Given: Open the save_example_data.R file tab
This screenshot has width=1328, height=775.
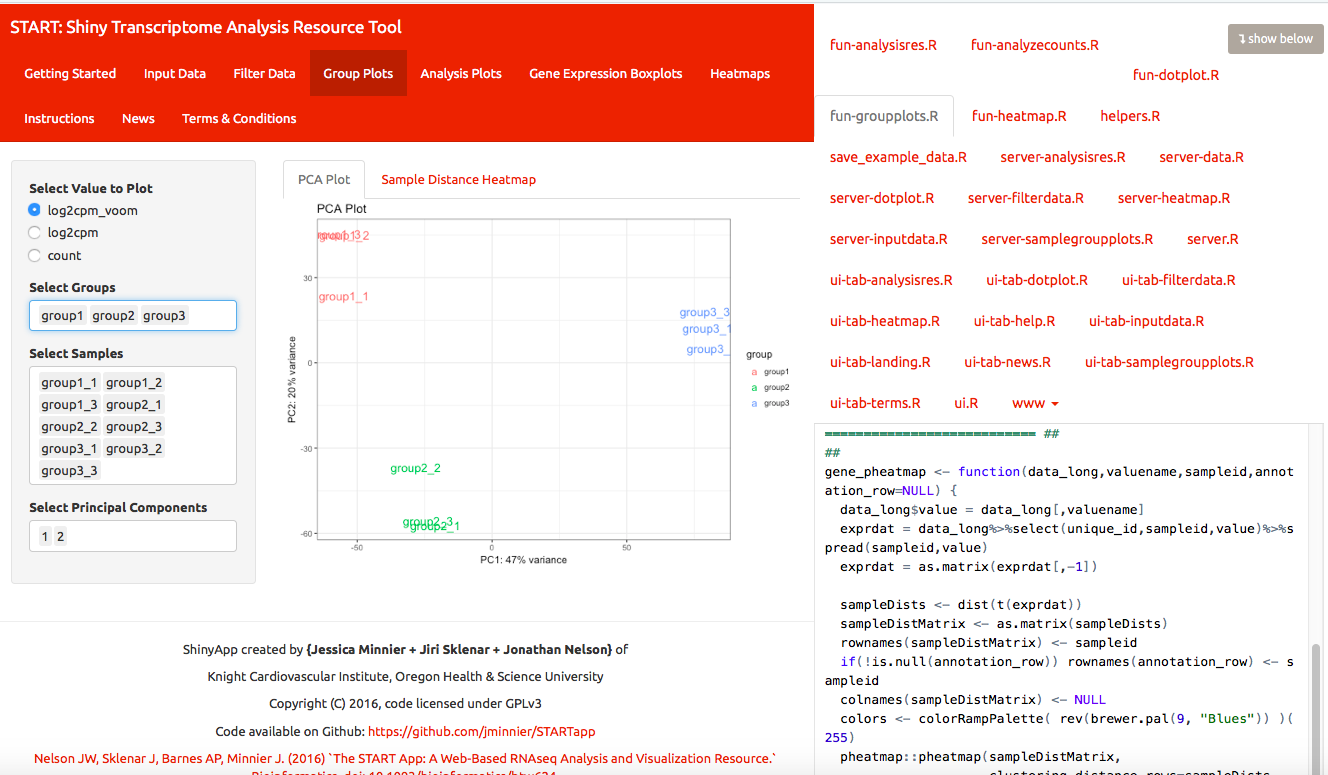Looking at the screenshot, I should pos(898,157).
